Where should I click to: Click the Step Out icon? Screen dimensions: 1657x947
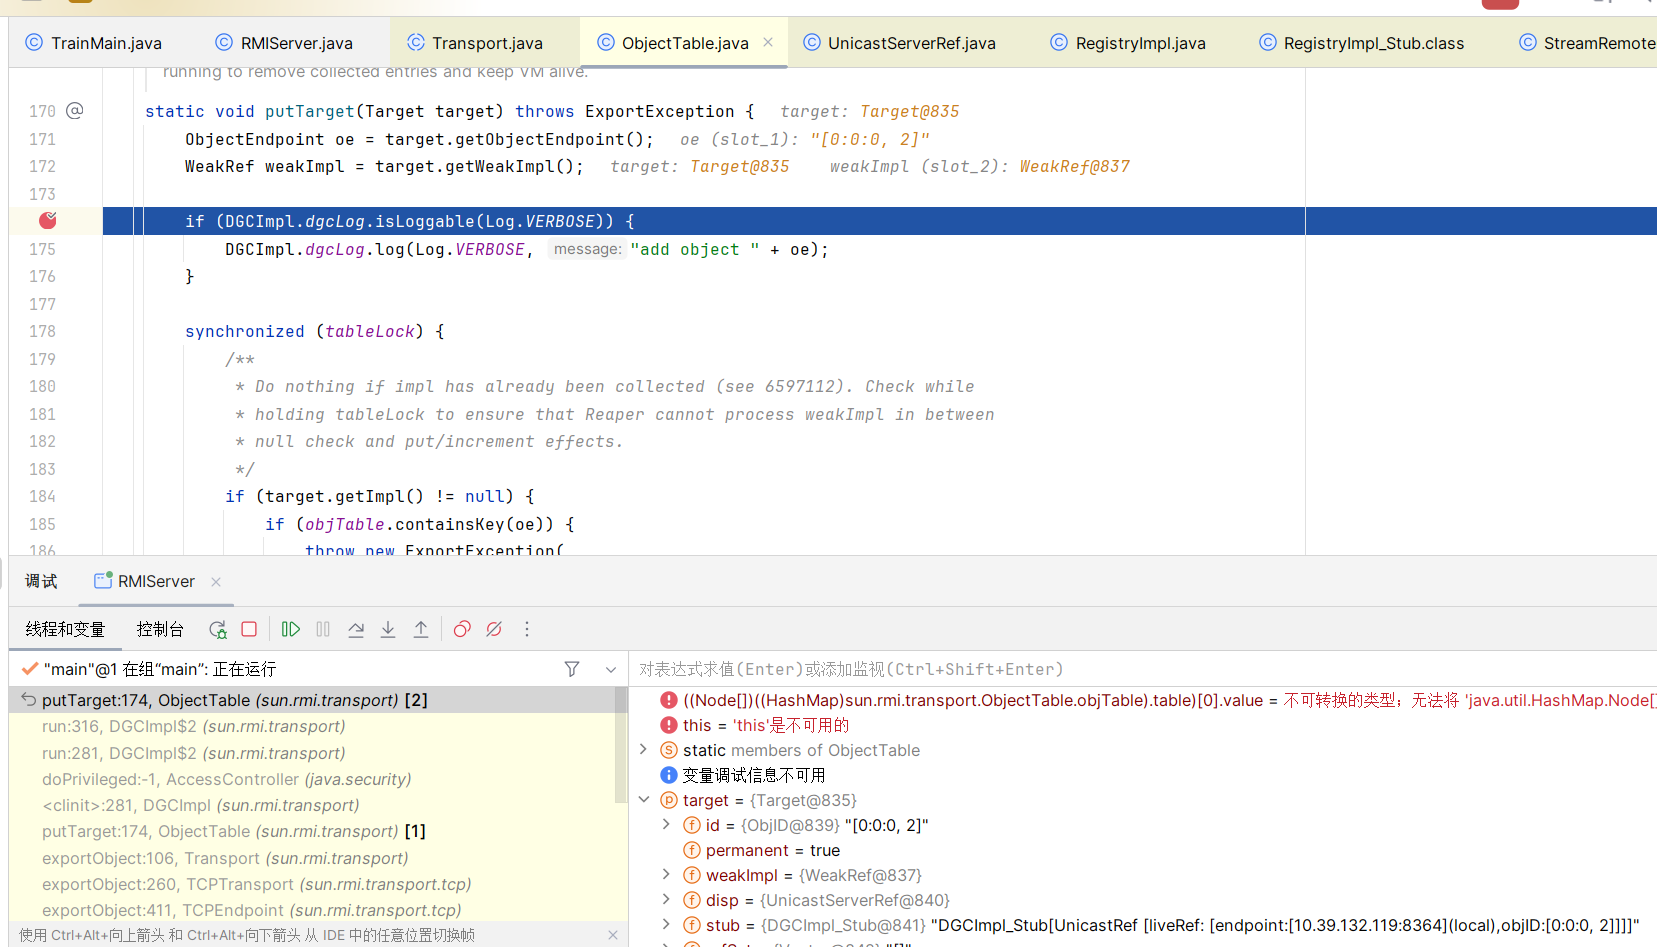421,629
